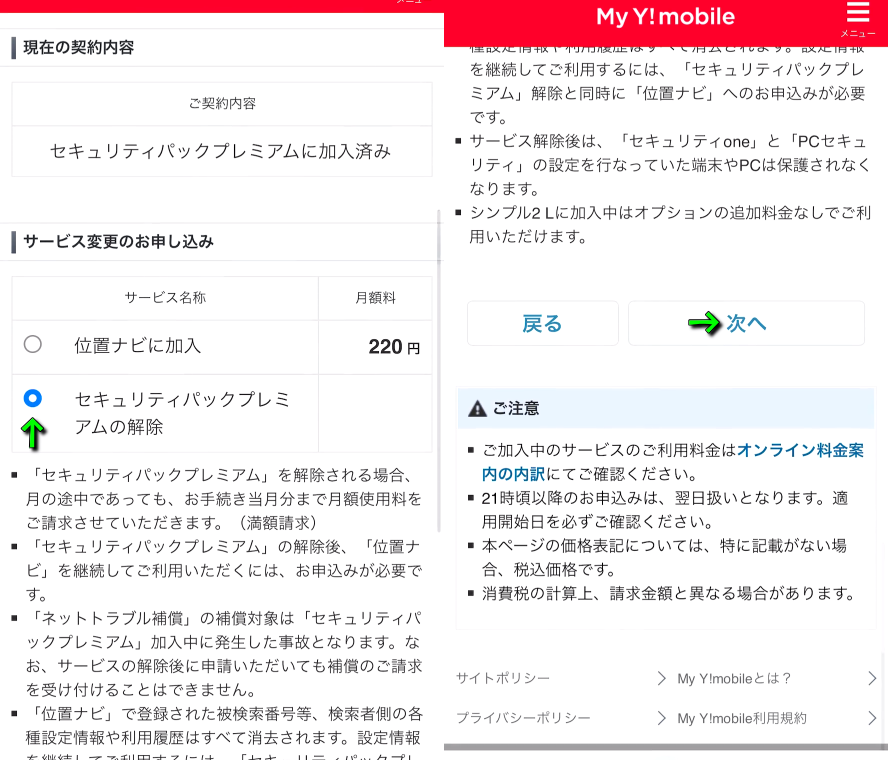Screen dimensions: 888x760
Task: Select the 位置ナビに加入 radio button
Action: (33, 344)
